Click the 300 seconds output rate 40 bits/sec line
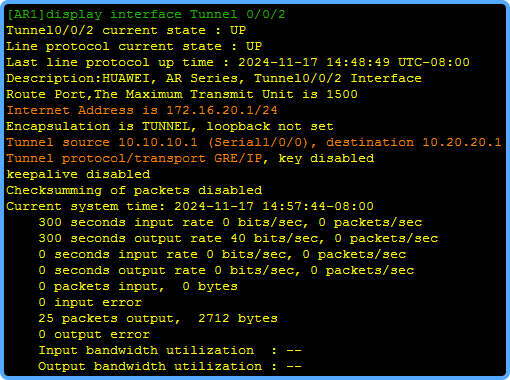The height and width of the screenshot is (380, 510). tap(238, 238)
